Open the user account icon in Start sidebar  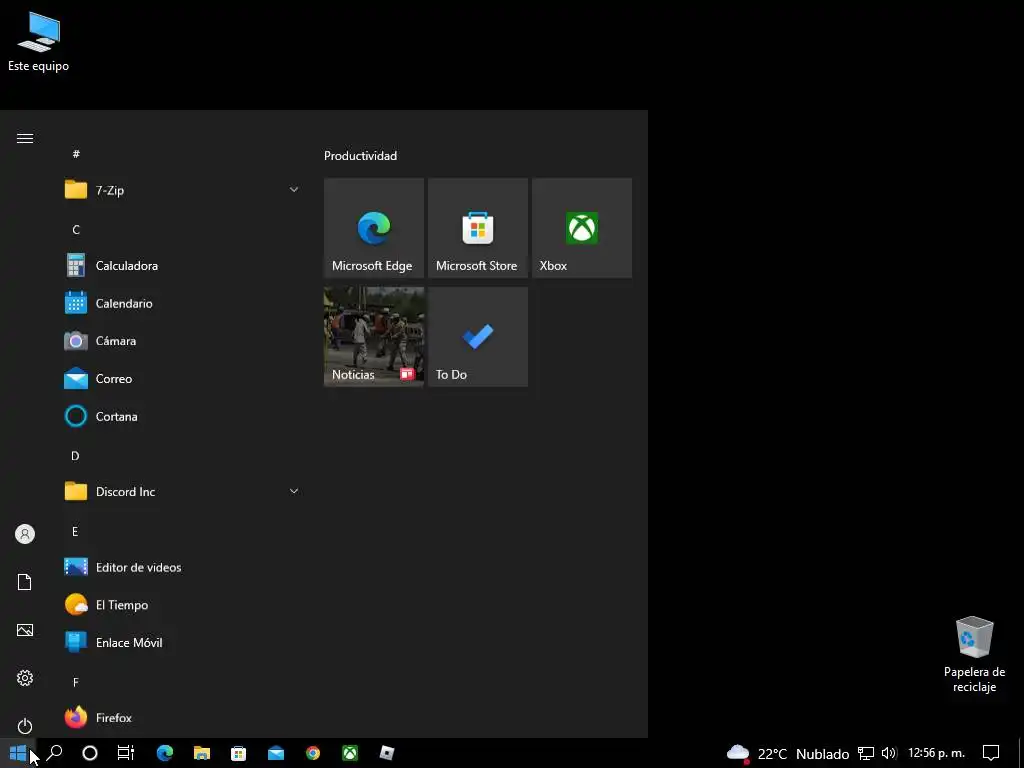coord(25,534)
